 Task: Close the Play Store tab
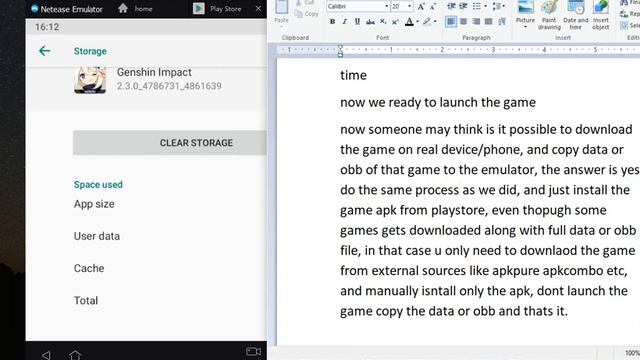pyautogui.click(x=258, y=8)
